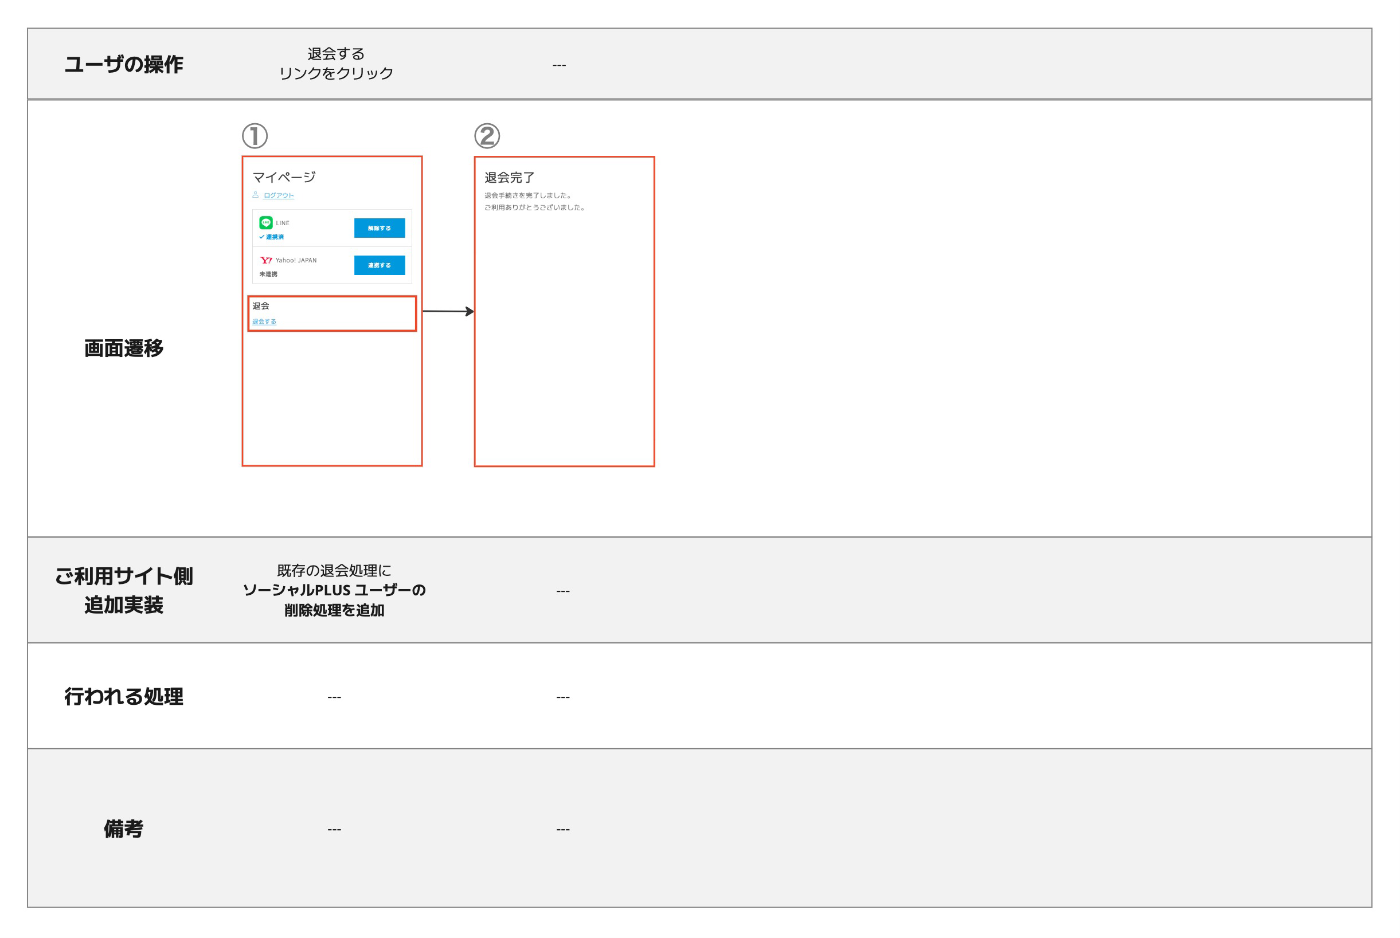This screenshot has height=938, width=1400.
Task: Select the 退会完了 heading
Action: point(510,178)
